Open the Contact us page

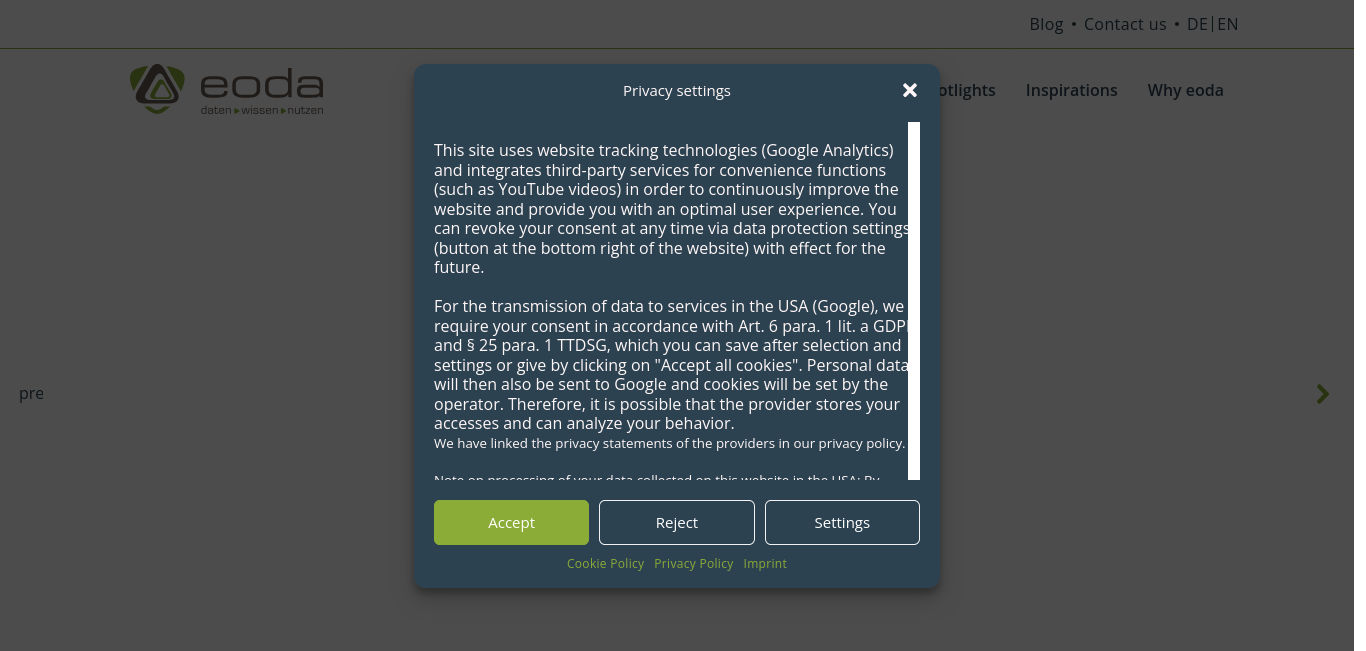tap(1125, 24)
